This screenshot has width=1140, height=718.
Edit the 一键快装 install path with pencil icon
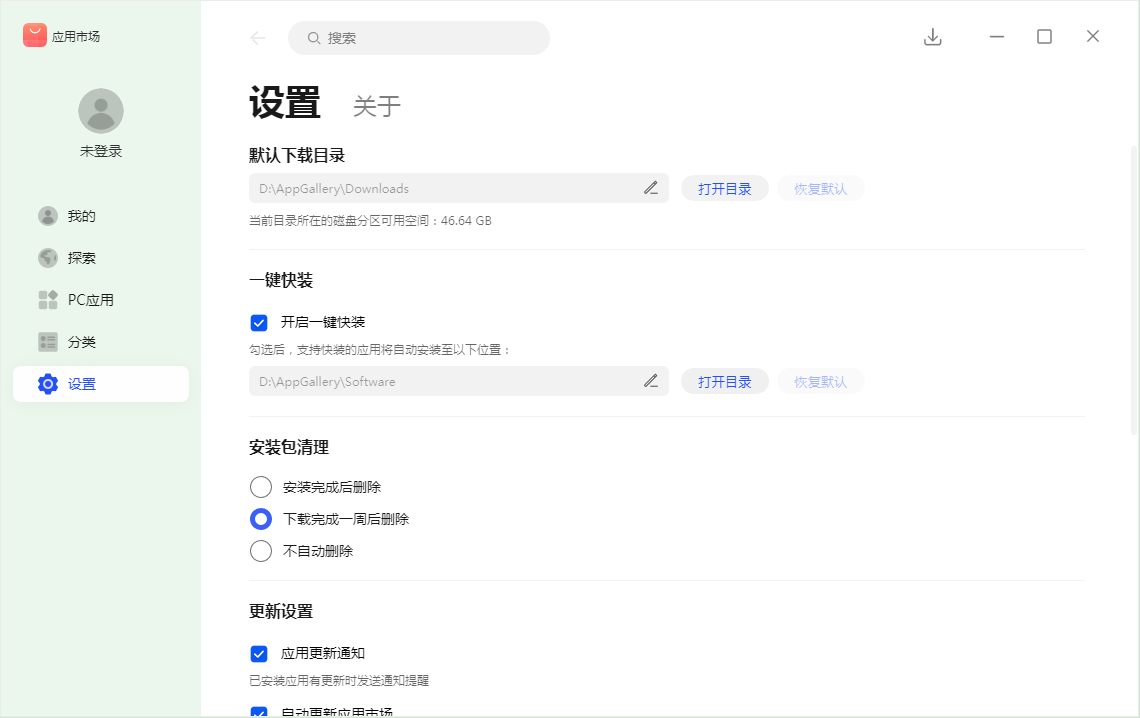tap(651, 381)
